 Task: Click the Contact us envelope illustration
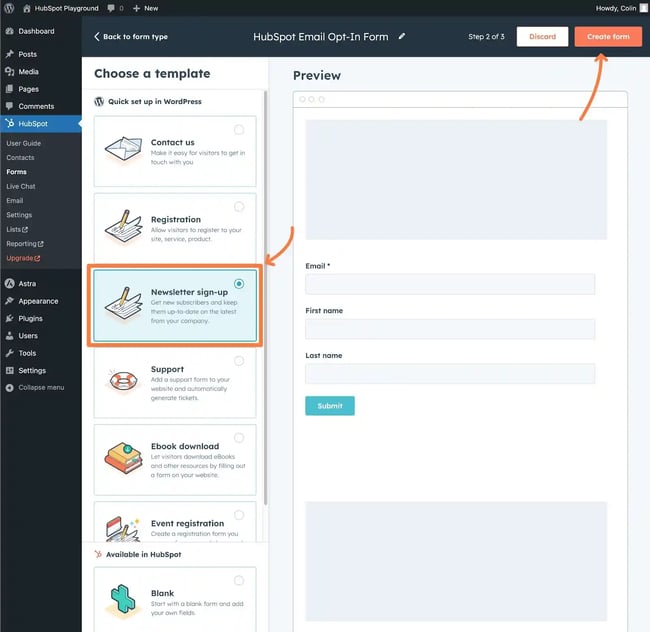coord(123,149)
